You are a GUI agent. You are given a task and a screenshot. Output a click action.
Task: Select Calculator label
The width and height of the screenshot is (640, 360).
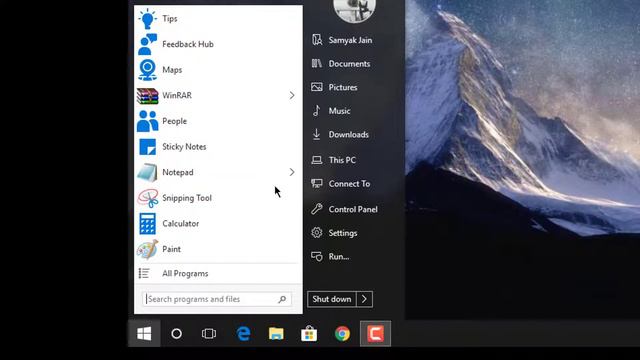pyautogui.click(x=180, y=224)
